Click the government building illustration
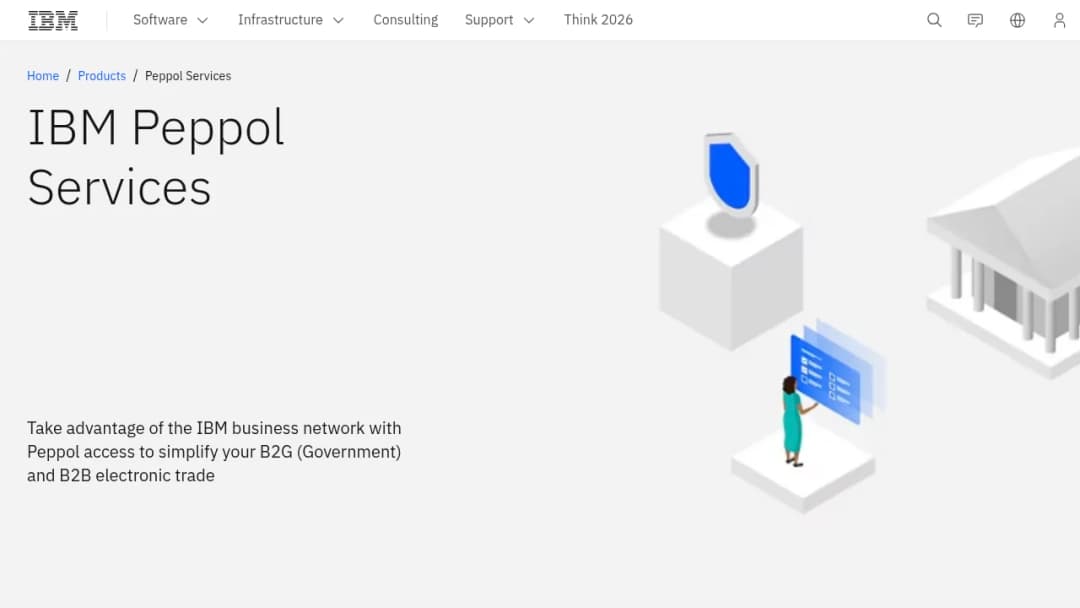Image resolution: width=1080 pixels, height=608 pixels. coord(1004,265)
